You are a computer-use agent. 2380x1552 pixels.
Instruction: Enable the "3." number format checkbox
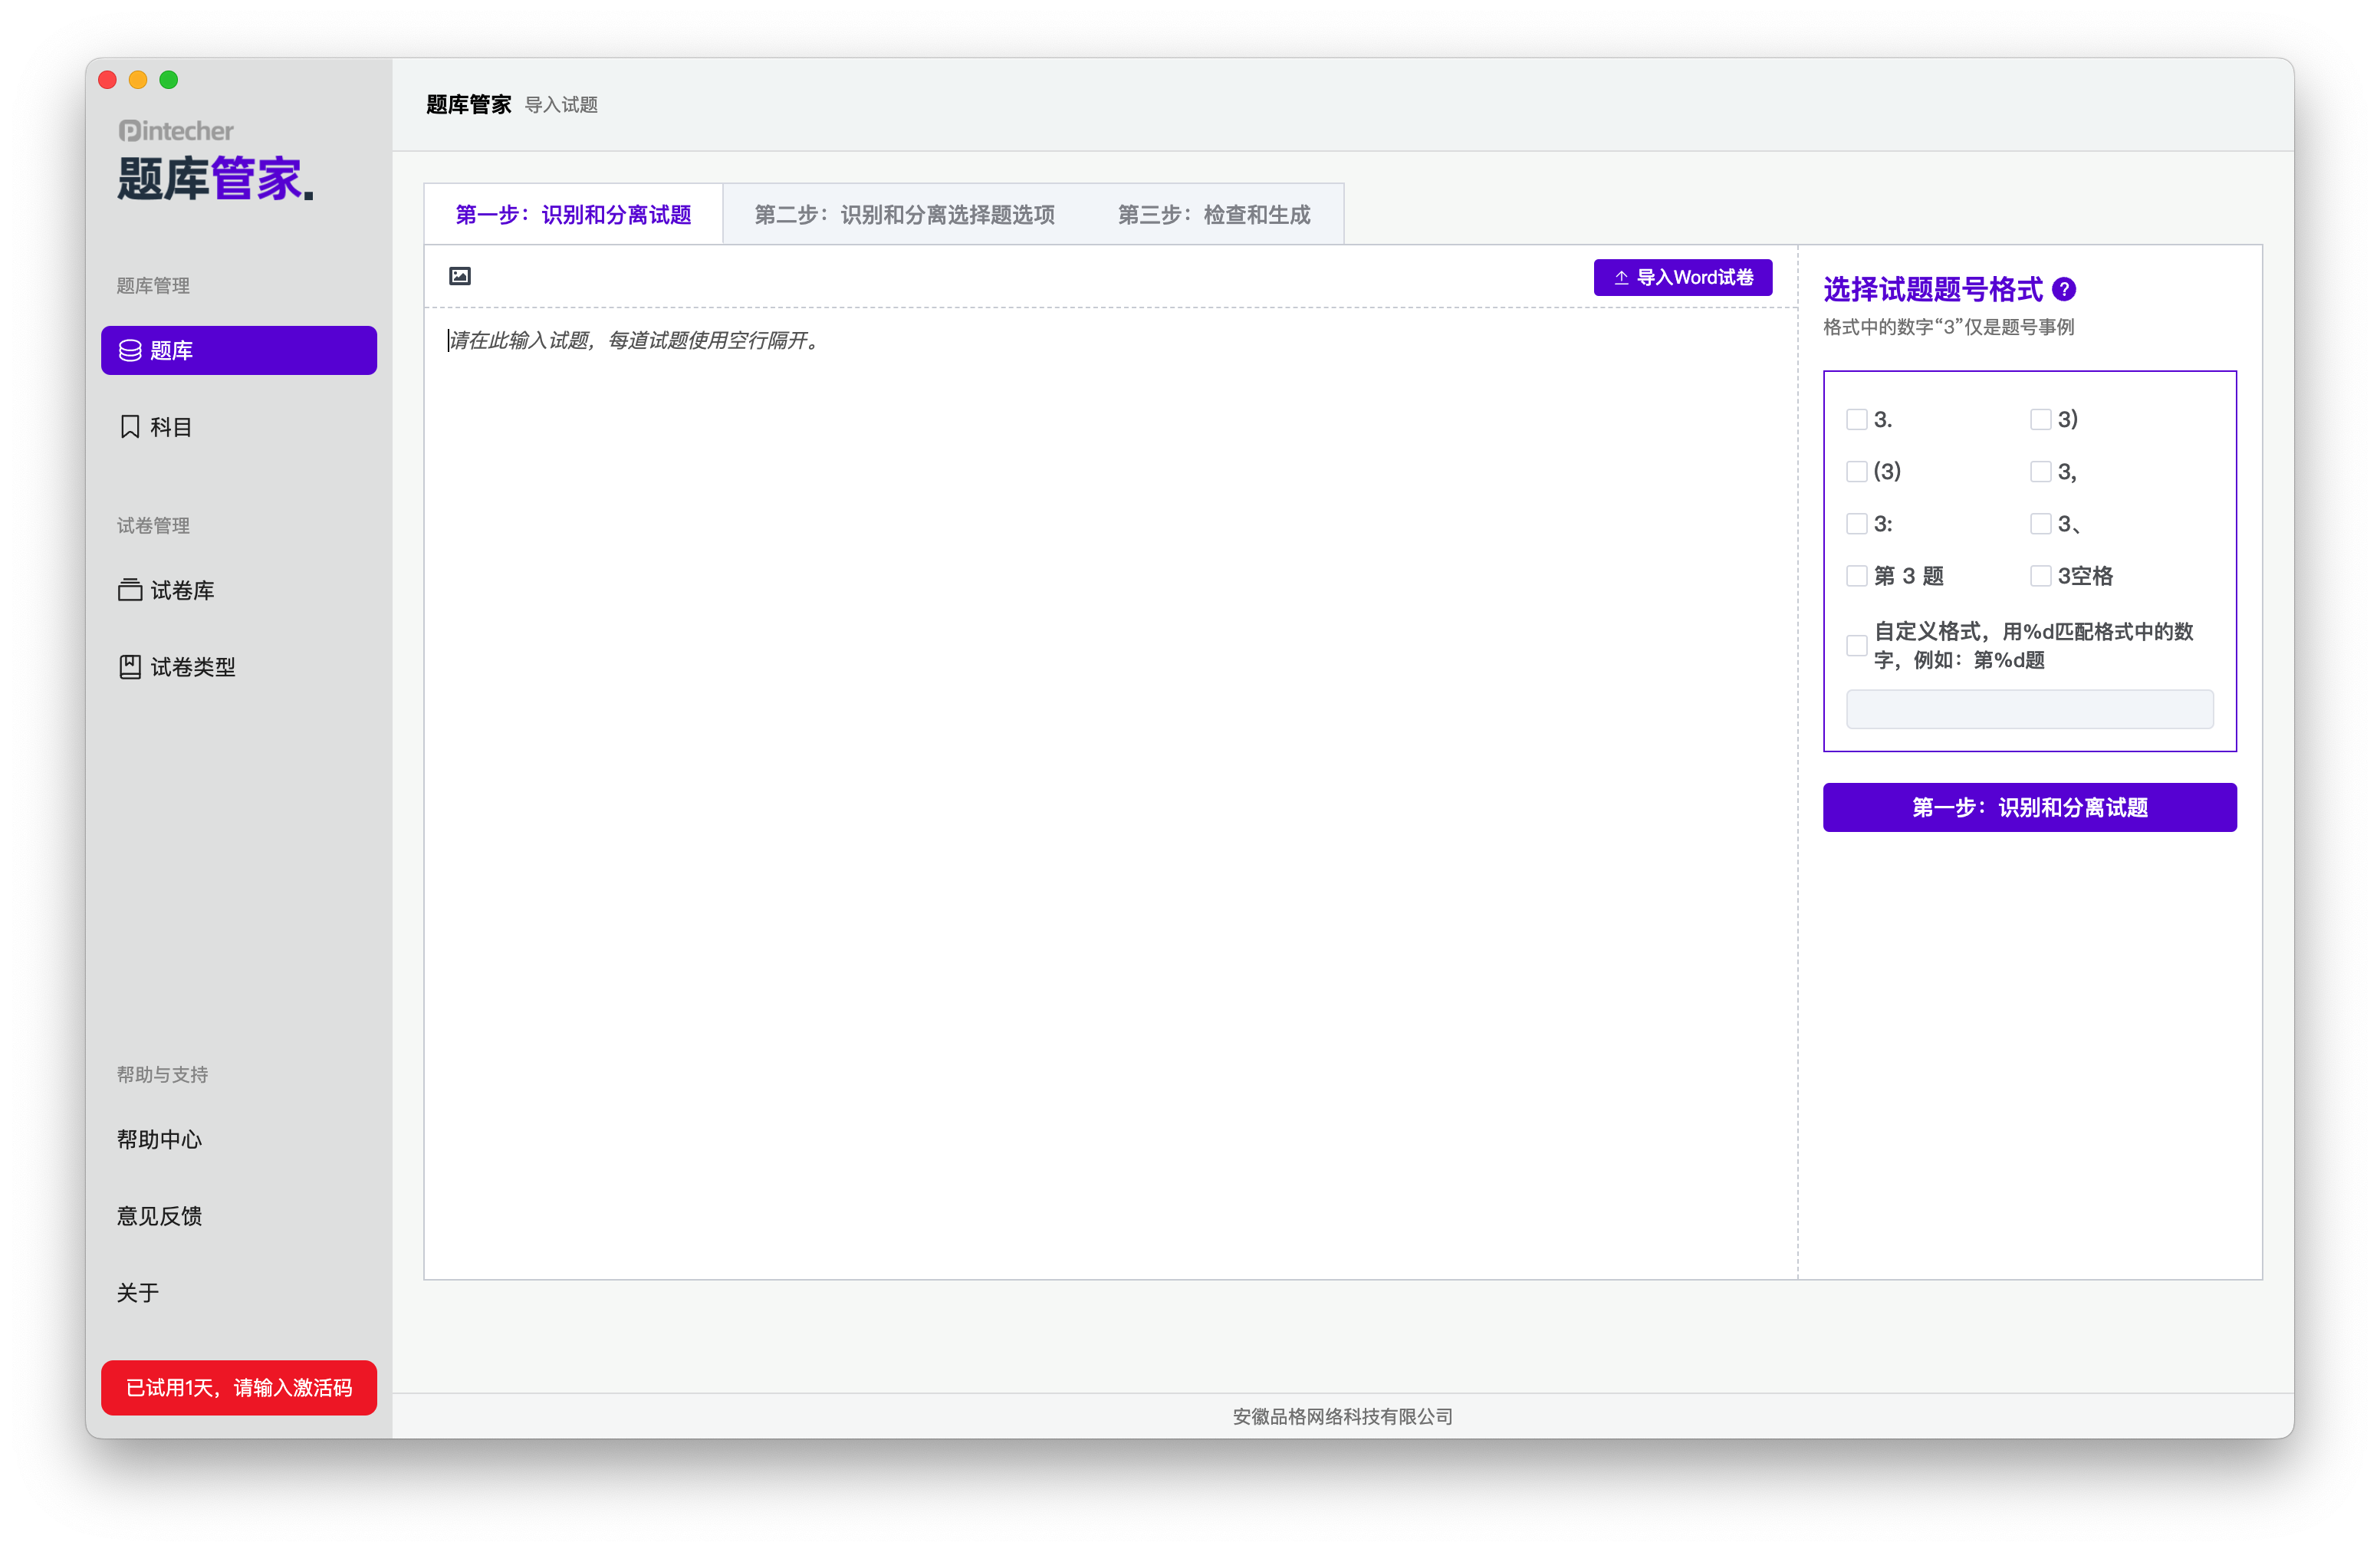(1856, 420)
